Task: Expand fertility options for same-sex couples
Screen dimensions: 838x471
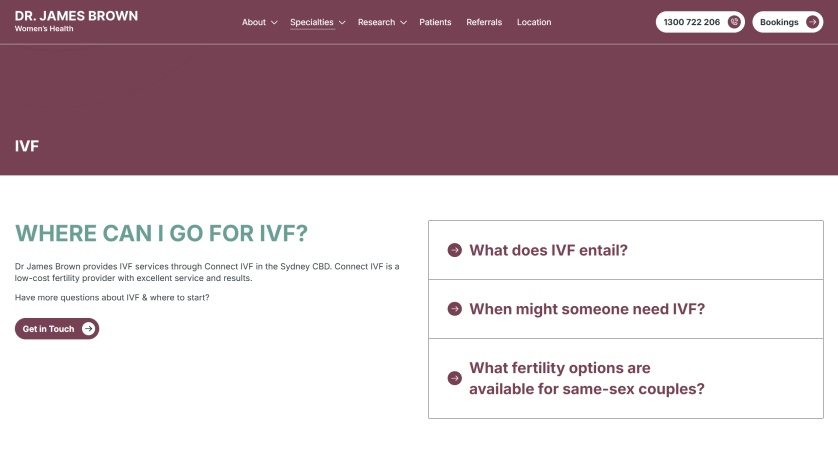Action: tap(587, 378)
